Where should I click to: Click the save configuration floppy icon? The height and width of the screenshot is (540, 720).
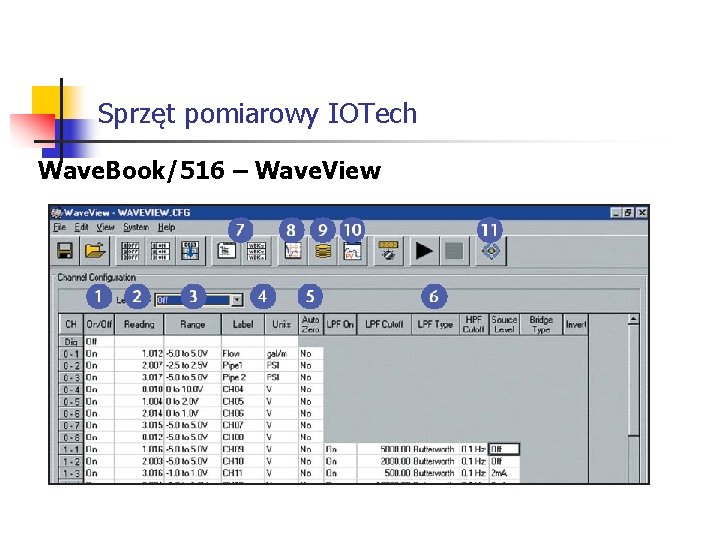pyautogui.click(x=65, y=251)
